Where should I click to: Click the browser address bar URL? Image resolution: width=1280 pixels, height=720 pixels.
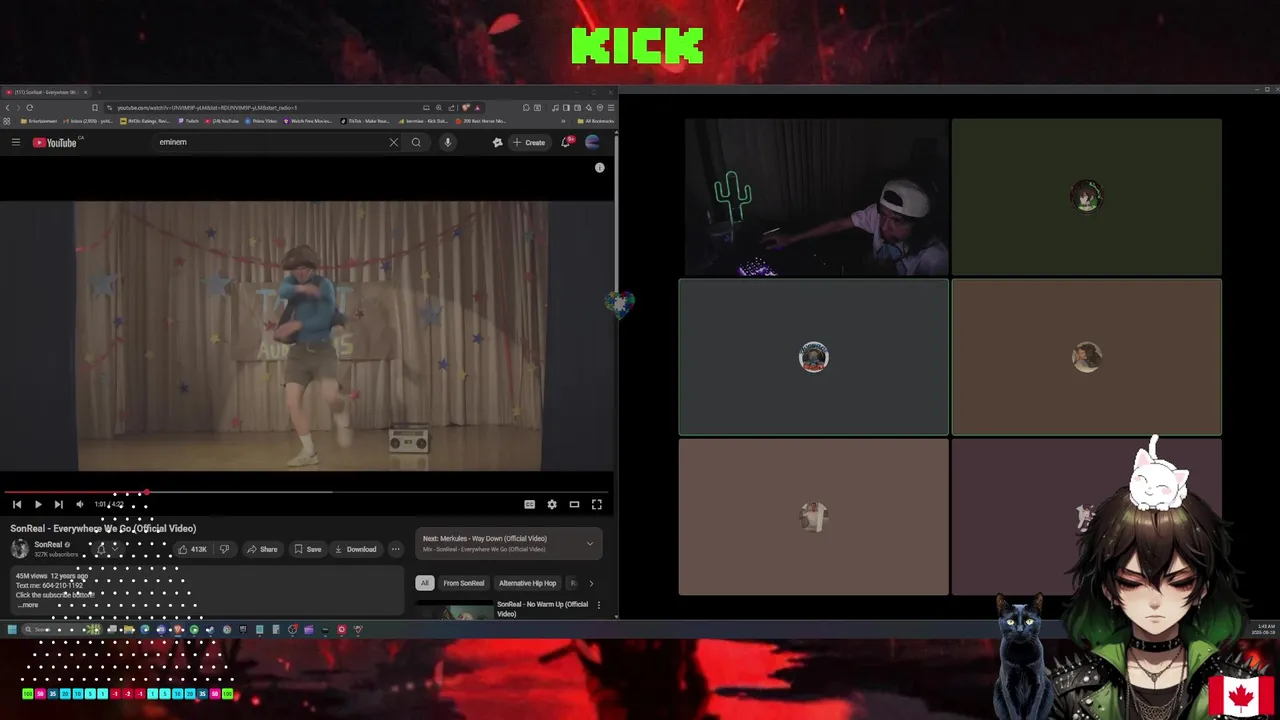pos(207,107)
